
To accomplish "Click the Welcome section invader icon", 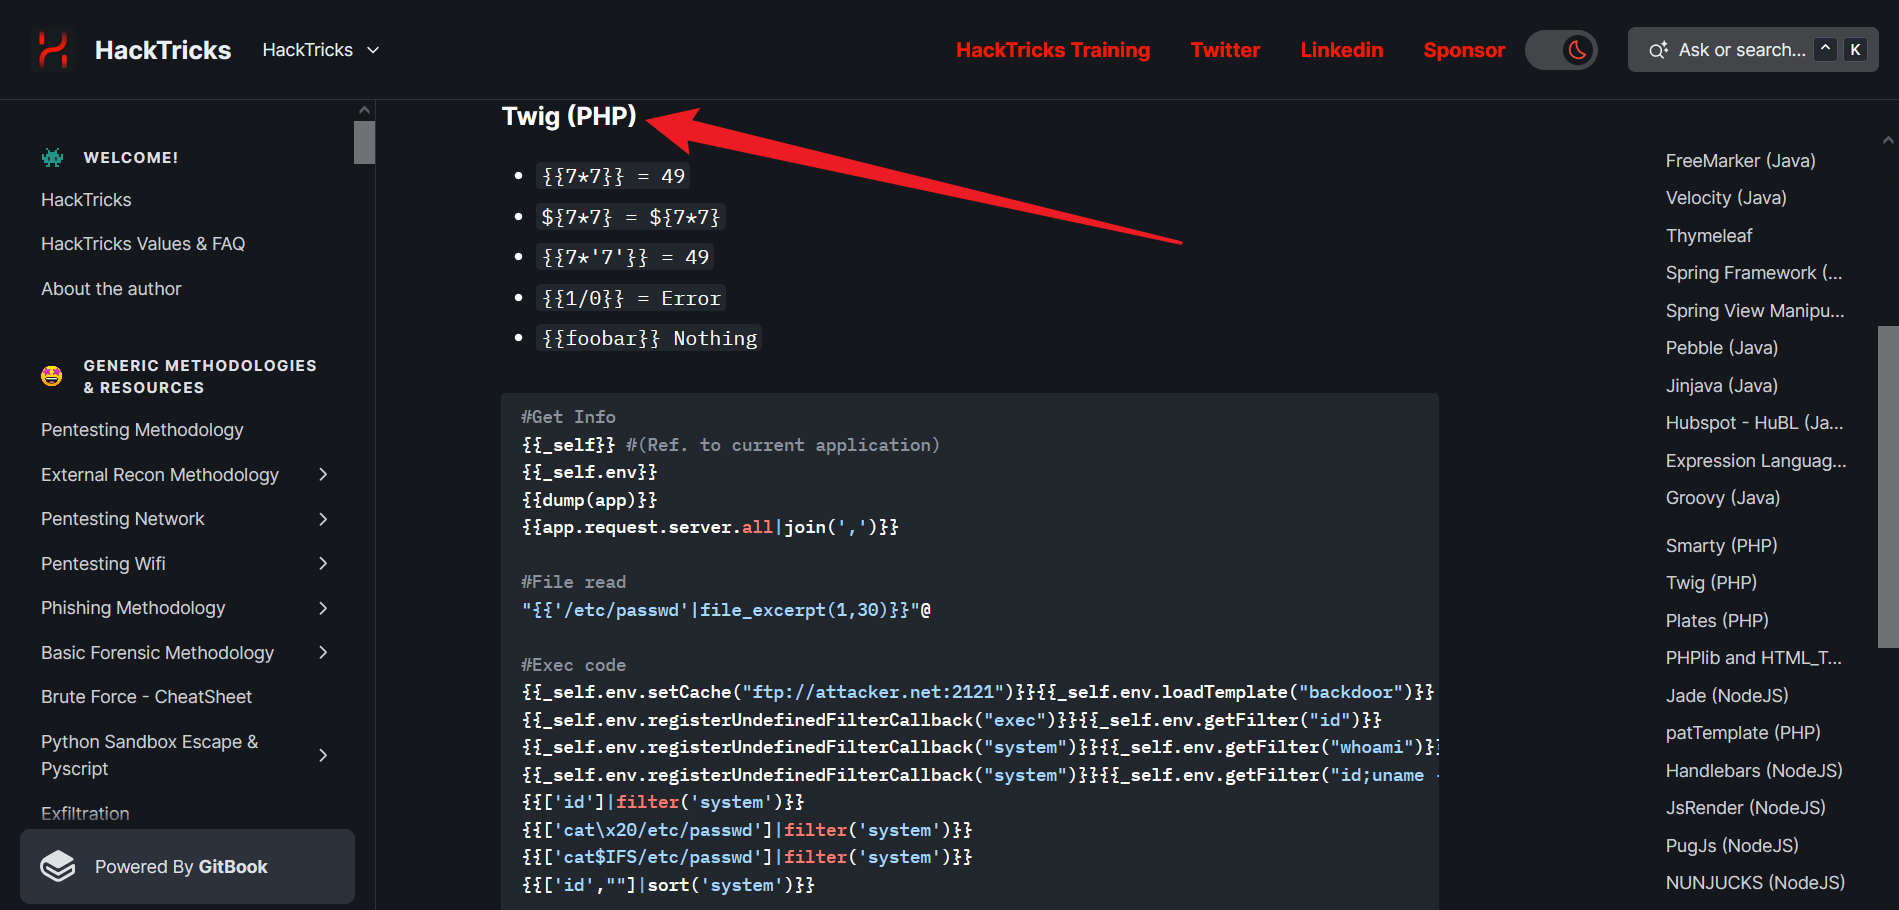I will coord(52,157).
